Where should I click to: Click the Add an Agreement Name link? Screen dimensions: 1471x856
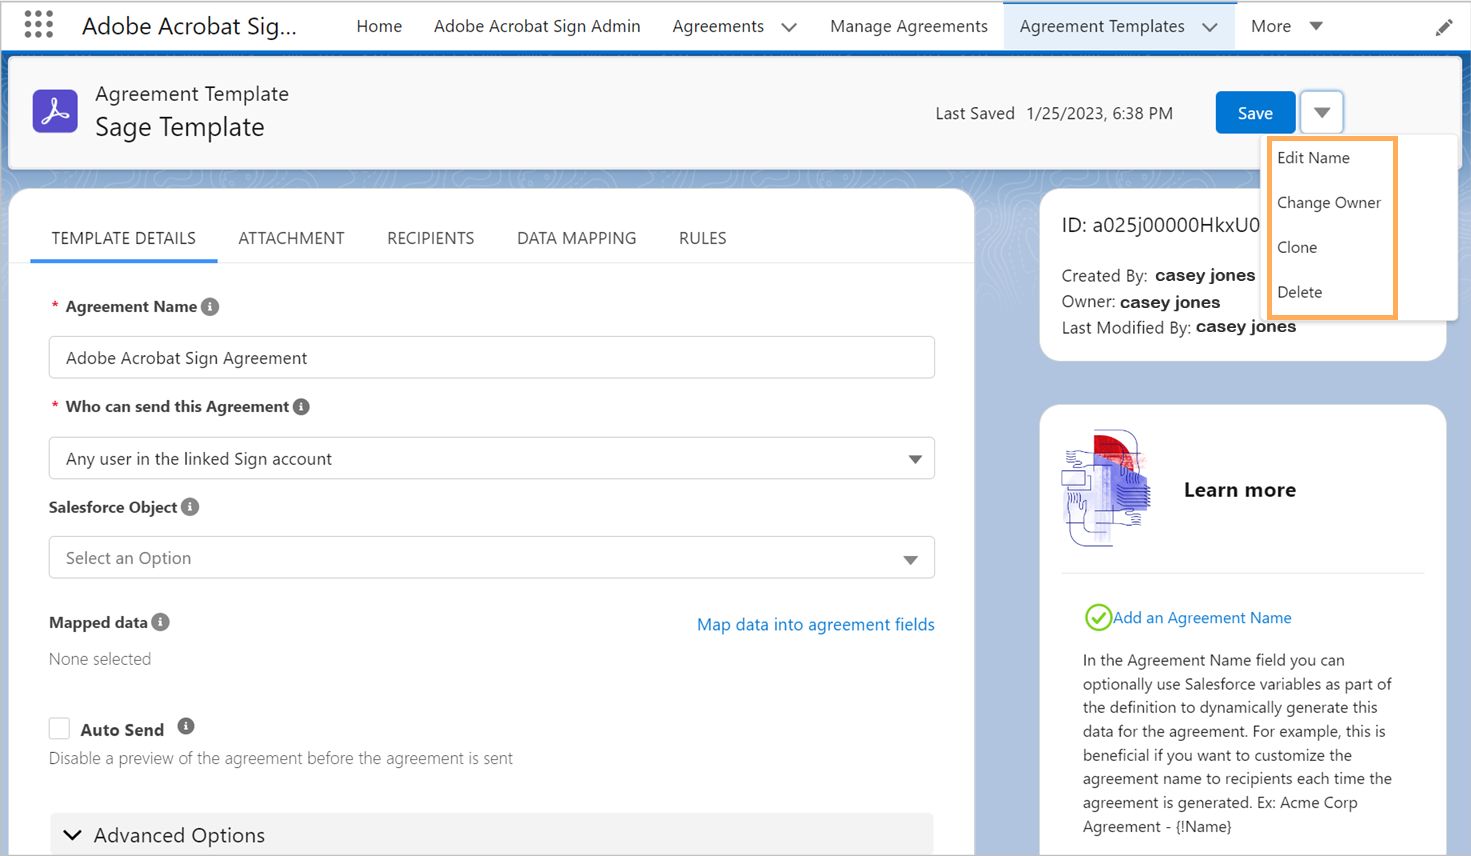(x=1202, y=618)
